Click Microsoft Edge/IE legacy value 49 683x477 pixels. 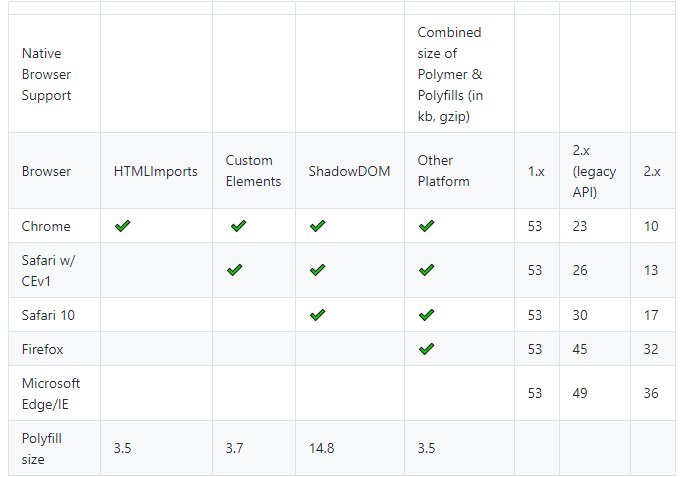[x=579, y=393]
